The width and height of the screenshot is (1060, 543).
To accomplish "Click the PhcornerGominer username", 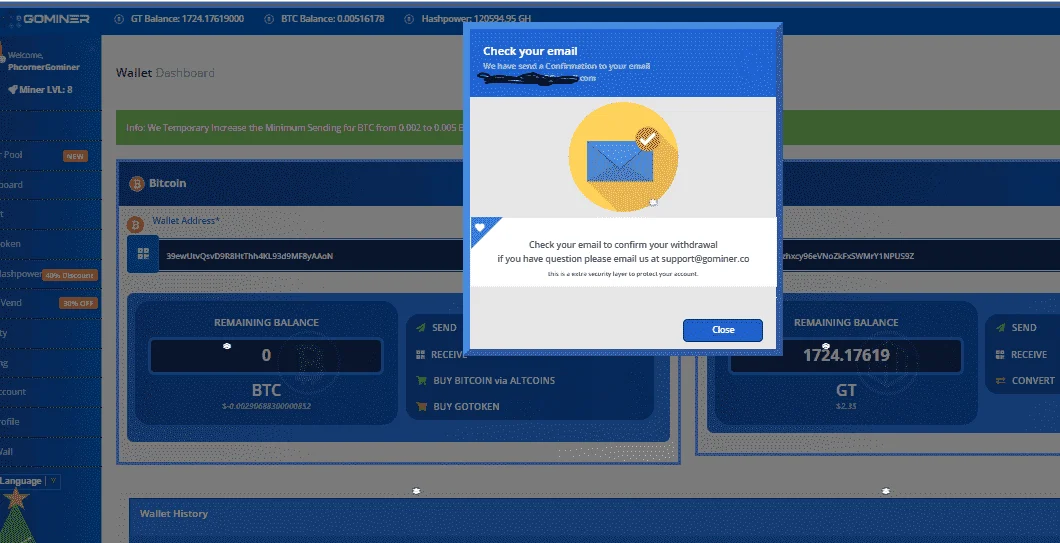I will point(44,67).
